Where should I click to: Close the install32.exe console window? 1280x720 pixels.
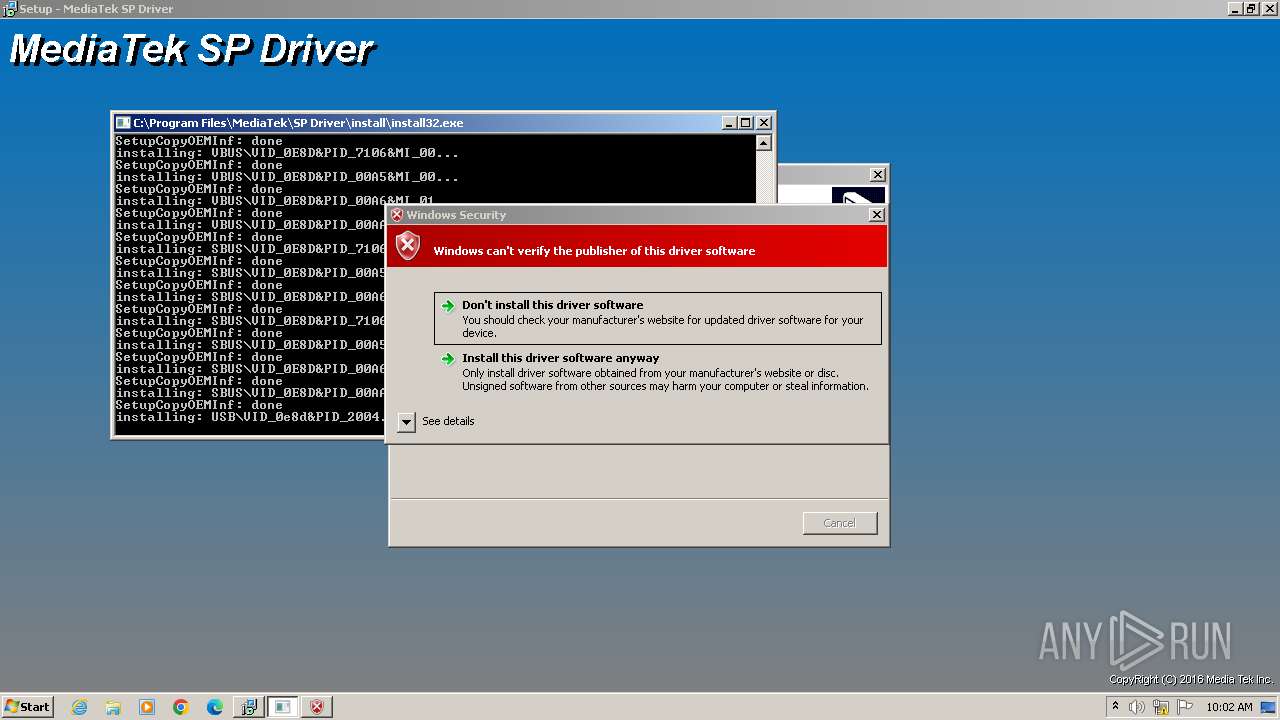pos(764,123)
